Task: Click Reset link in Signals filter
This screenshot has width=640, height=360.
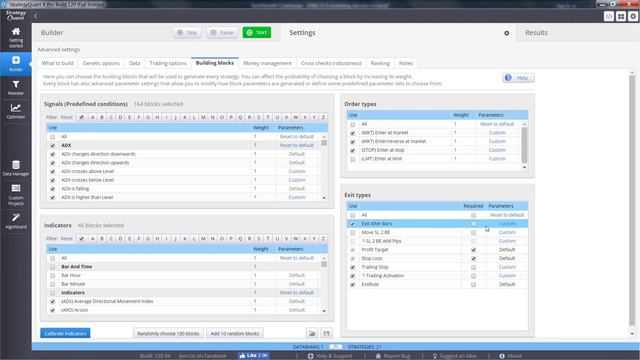Action: [67, 117]
